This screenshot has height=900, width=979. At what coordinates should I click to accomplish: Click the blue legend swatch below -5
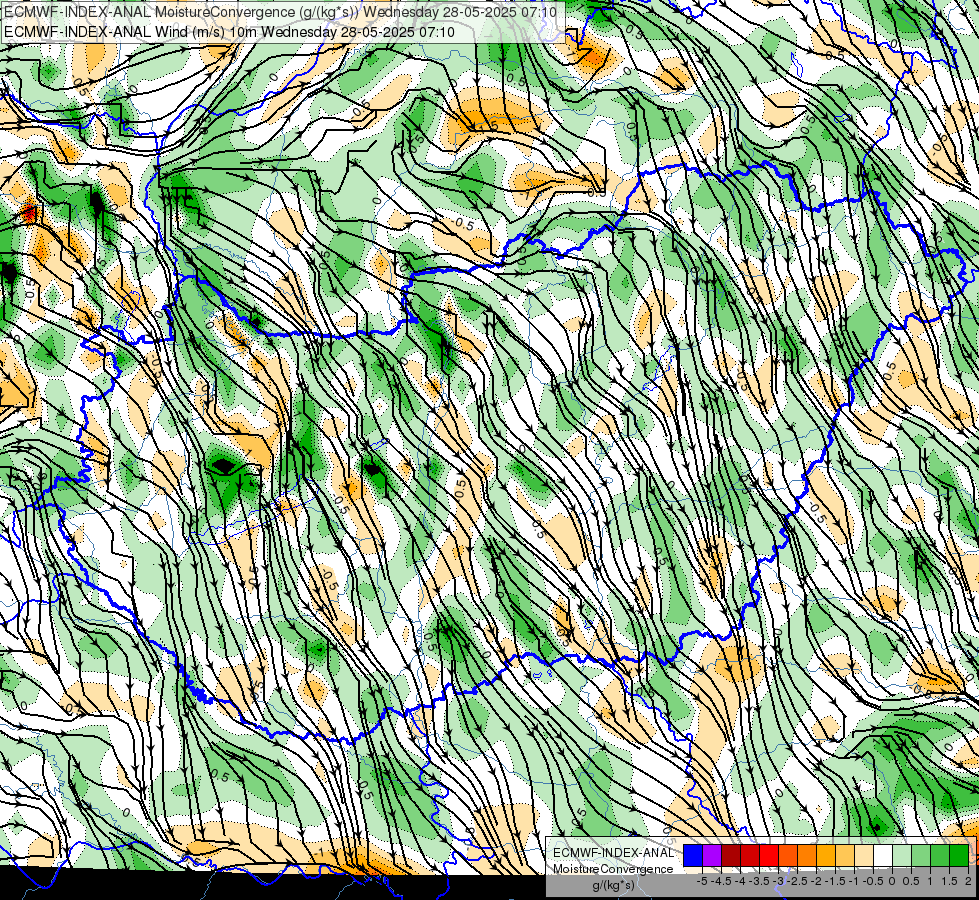coord(693,855)
